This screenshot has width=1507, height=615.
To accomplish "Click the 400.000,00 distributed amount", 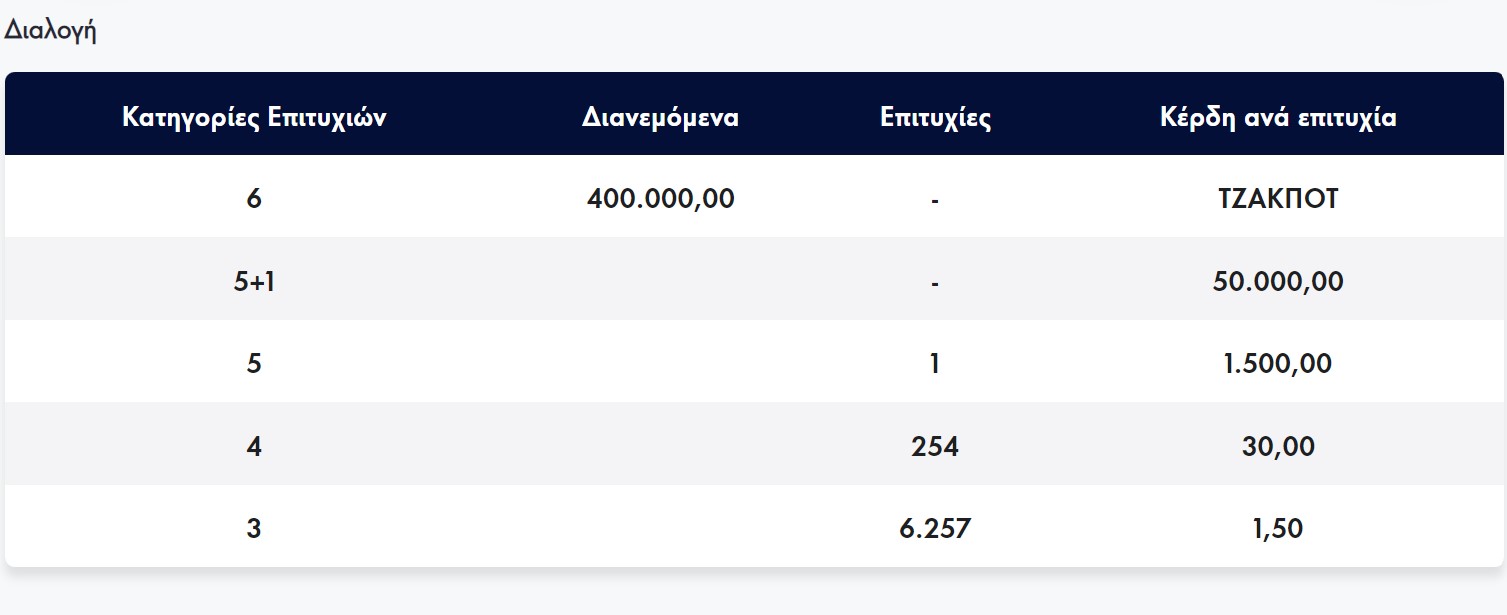I will click(660, 198).
